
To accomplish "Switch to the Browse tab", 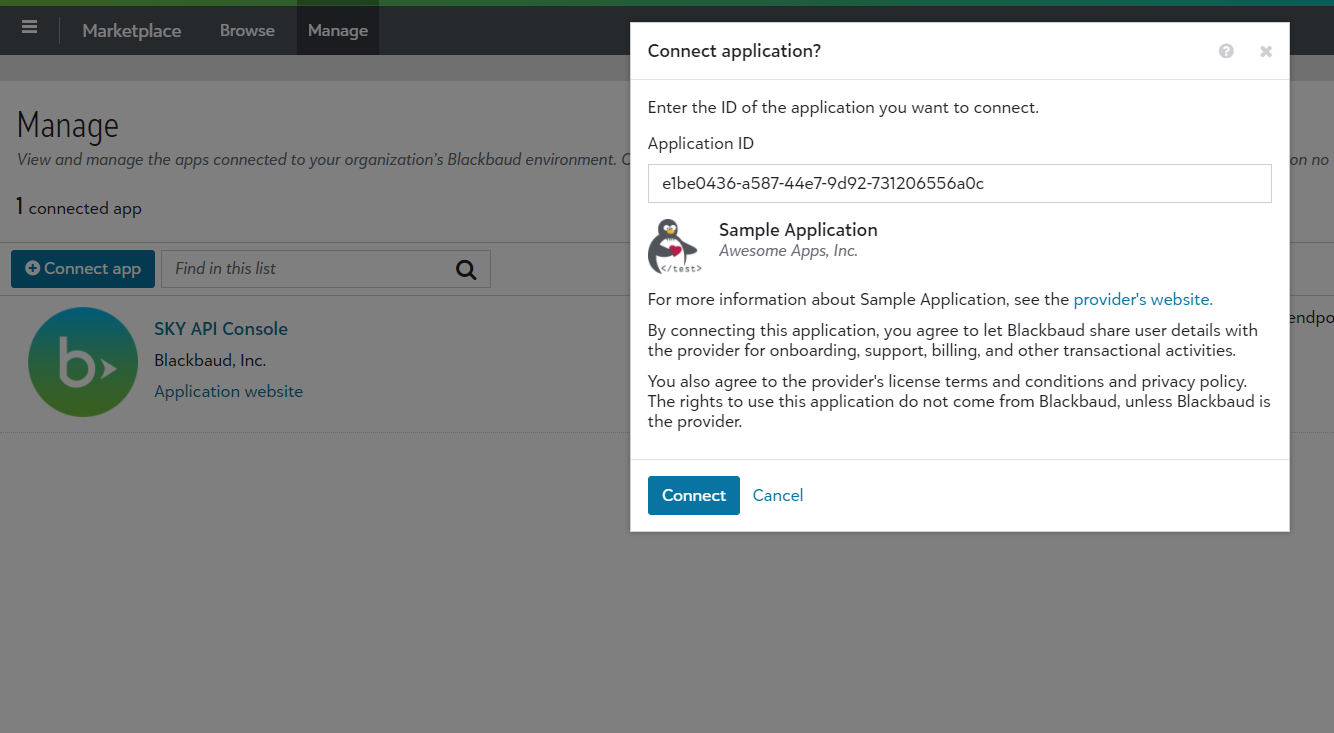I will click(x=247, y=31).
